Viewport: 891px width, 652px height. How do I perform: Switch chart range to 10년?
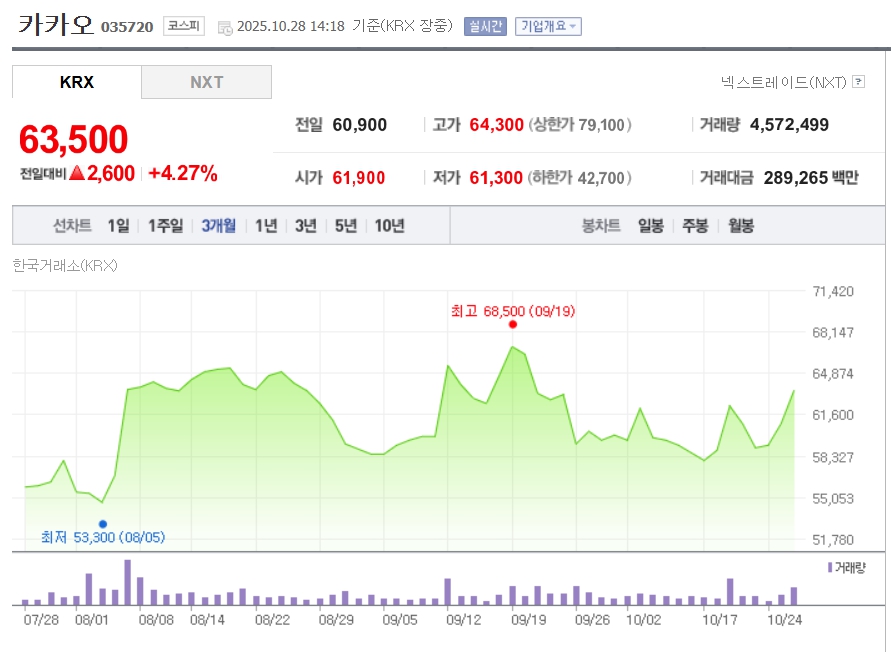tap(389, 226)
